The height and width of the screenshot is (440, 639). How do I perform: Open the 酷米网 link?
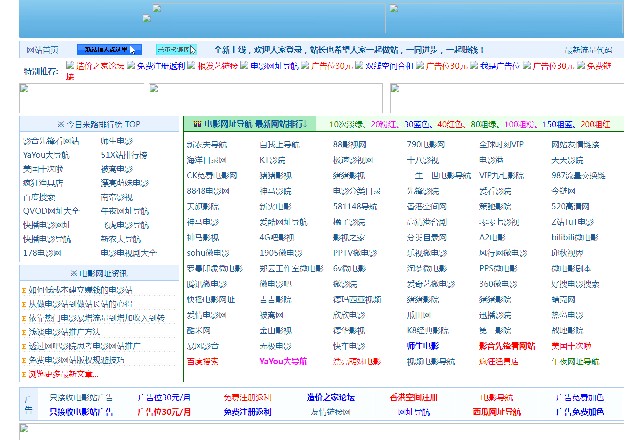pyautogui.click(x=198, y=330)
